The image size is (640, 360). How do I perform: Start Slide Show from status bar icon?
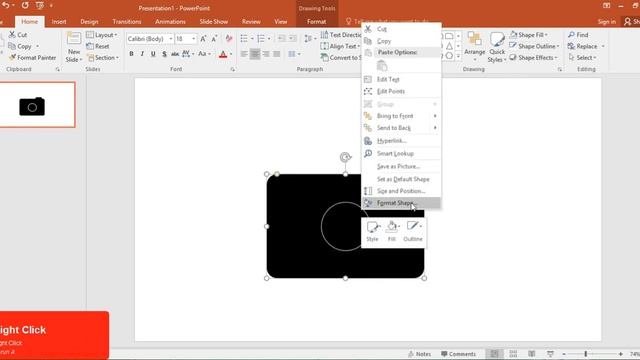(x=550, y=353)
